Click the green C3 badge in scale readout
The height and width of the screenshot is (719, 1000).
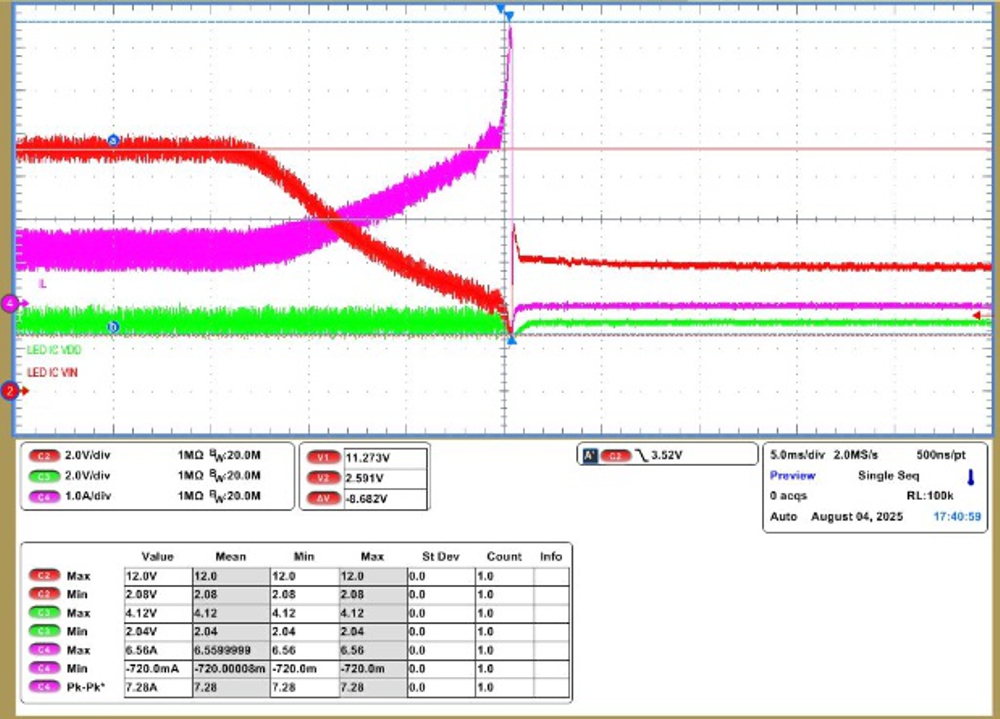(x=43, y=475)
